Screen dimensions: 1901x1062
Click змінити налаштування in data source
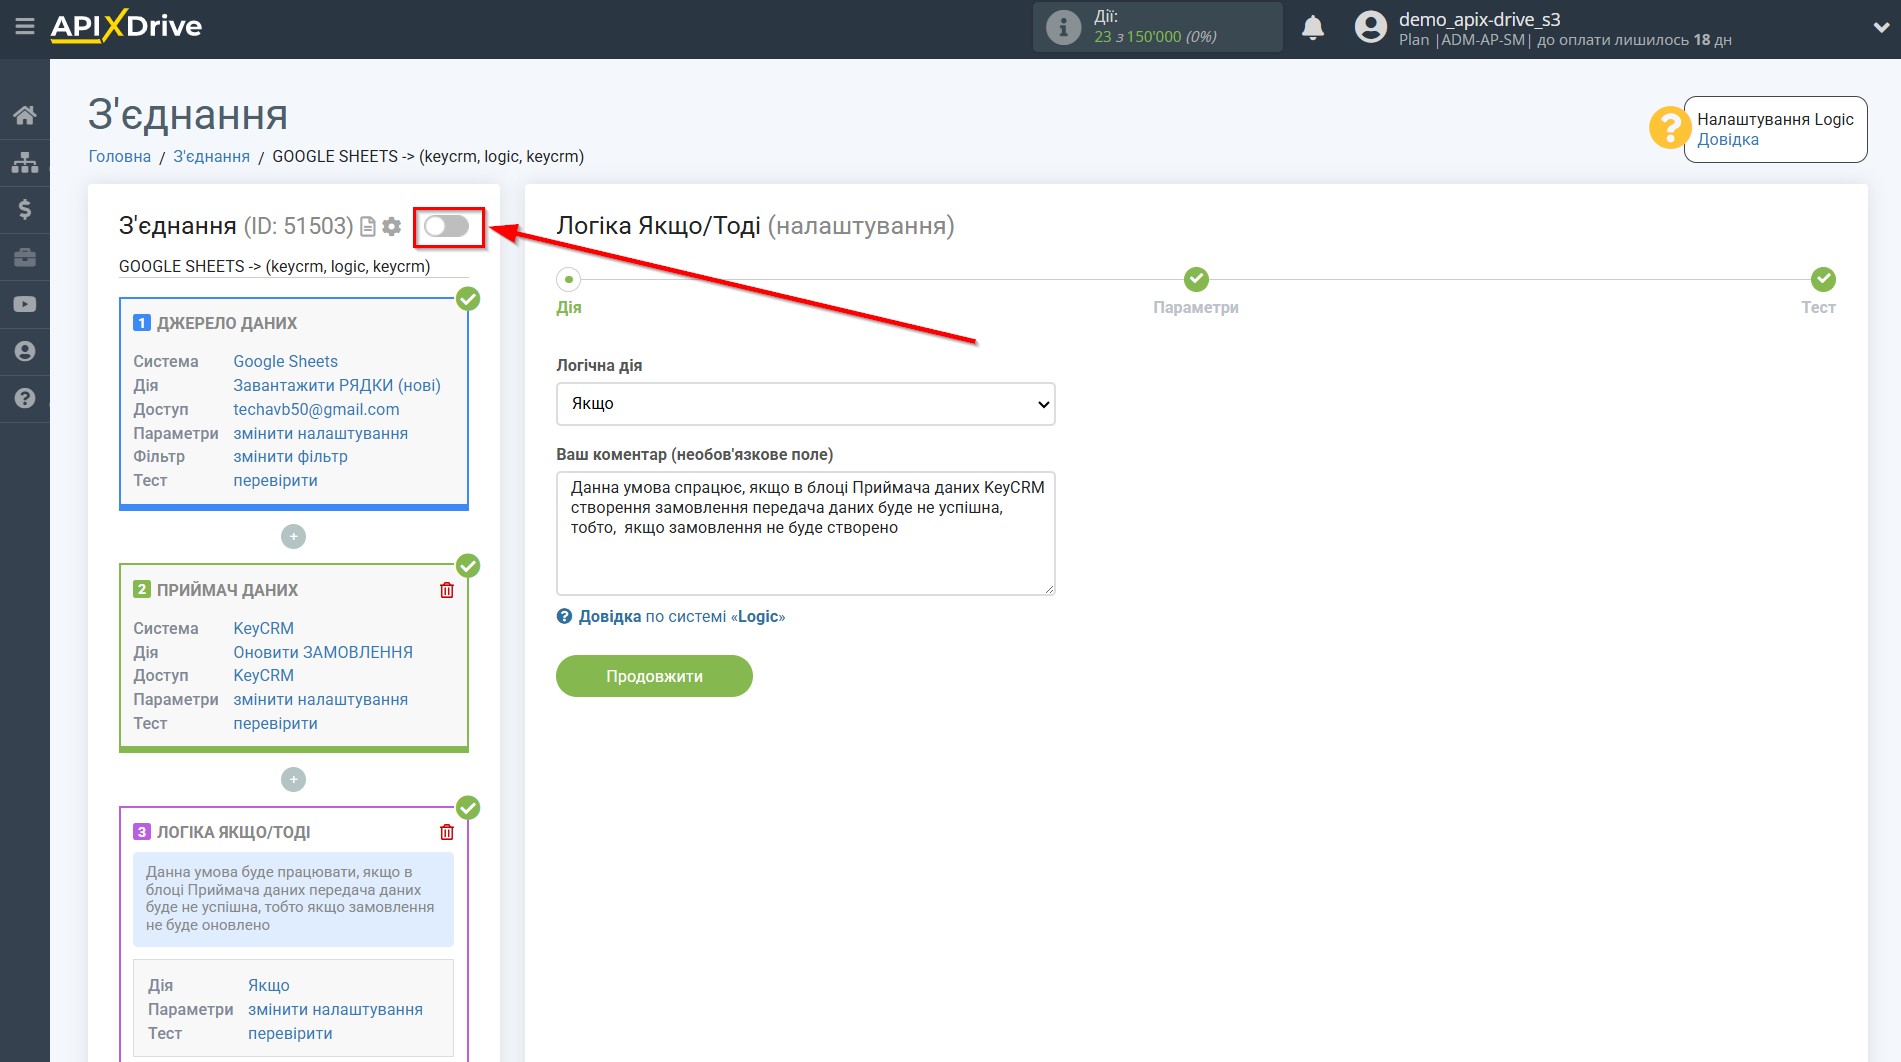[320, 433]
